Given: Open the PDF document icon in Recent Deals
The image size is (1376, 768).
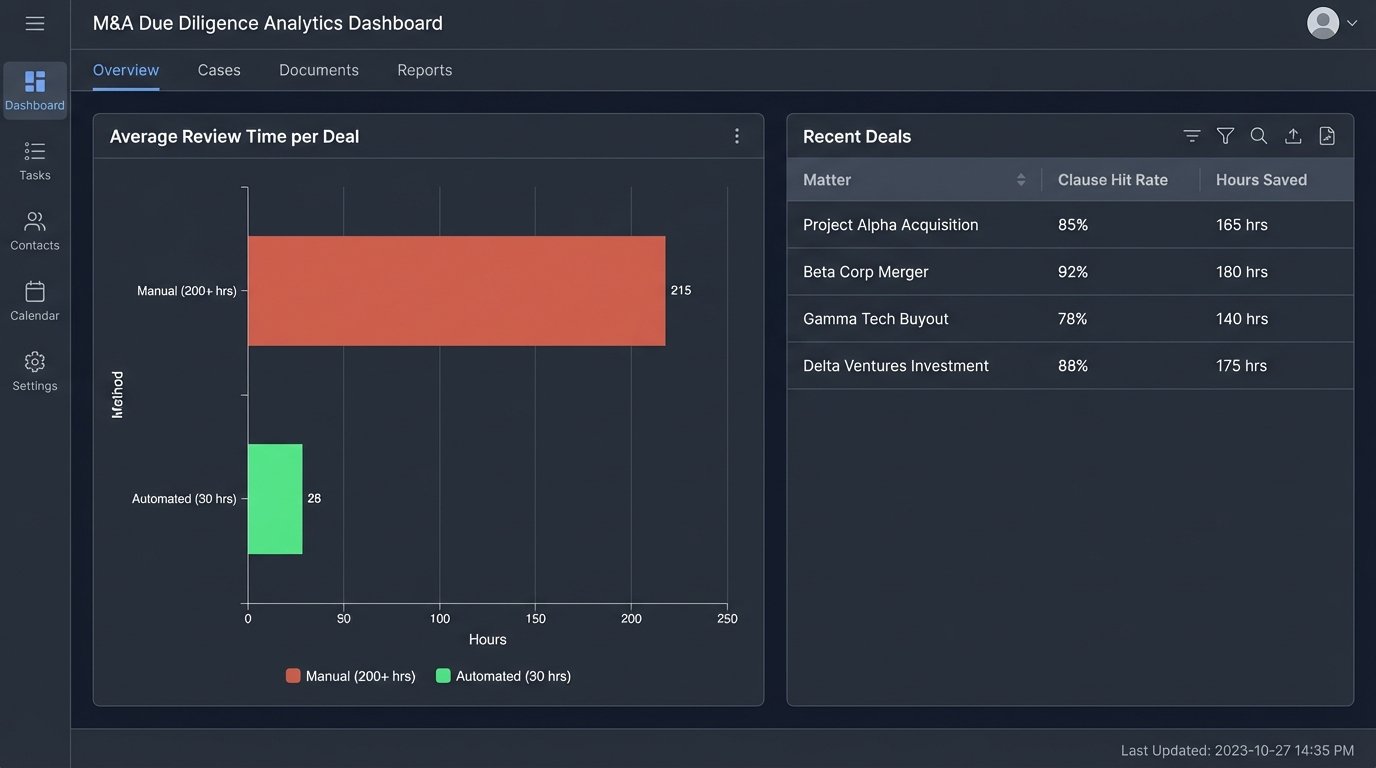Looking at the screenshot, I should click(1326, 135).
